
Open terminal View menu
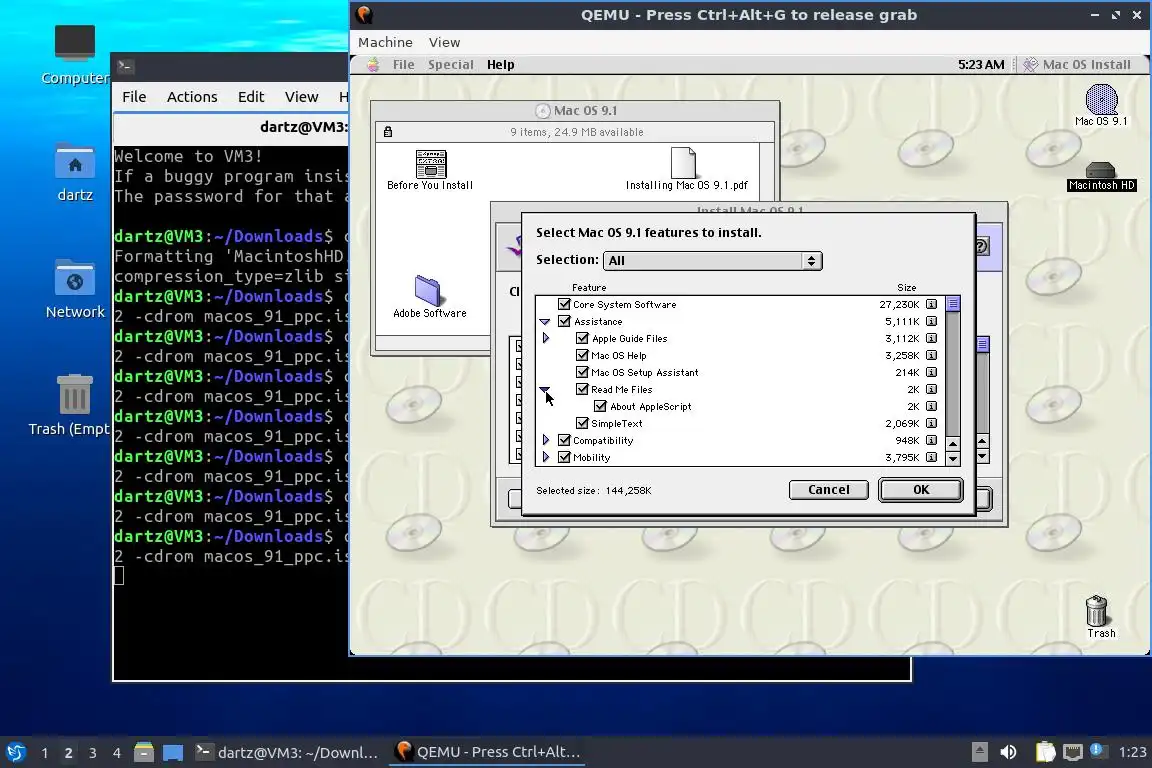tap(301, 96)
